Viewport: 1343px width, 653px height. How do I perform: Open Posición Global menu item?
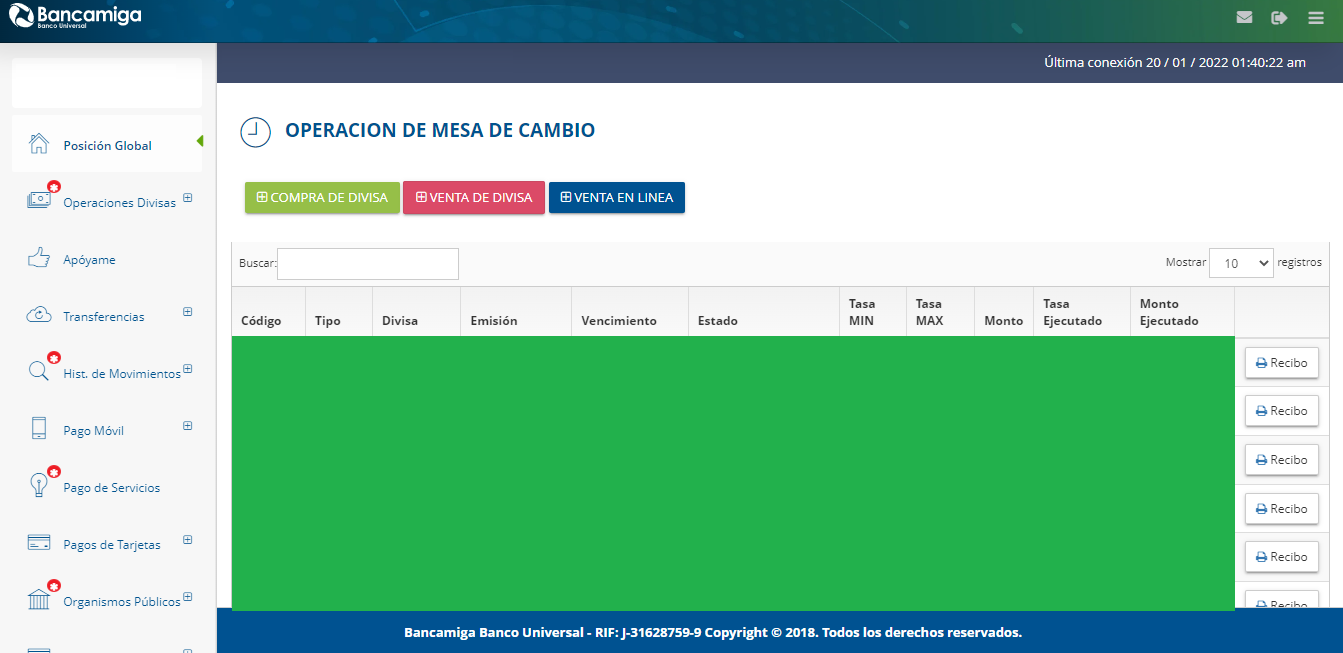point(107,146)
